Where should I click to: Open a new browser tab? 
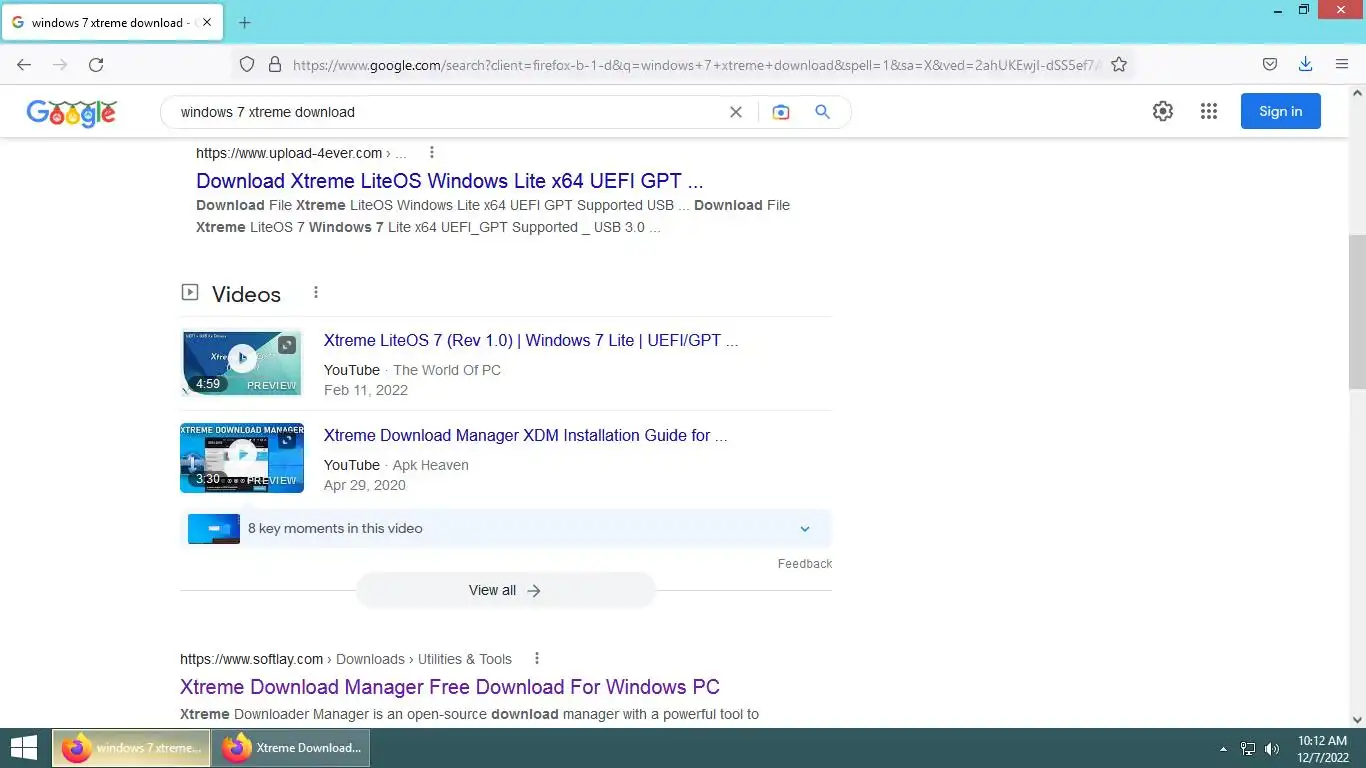click(244, 22)
